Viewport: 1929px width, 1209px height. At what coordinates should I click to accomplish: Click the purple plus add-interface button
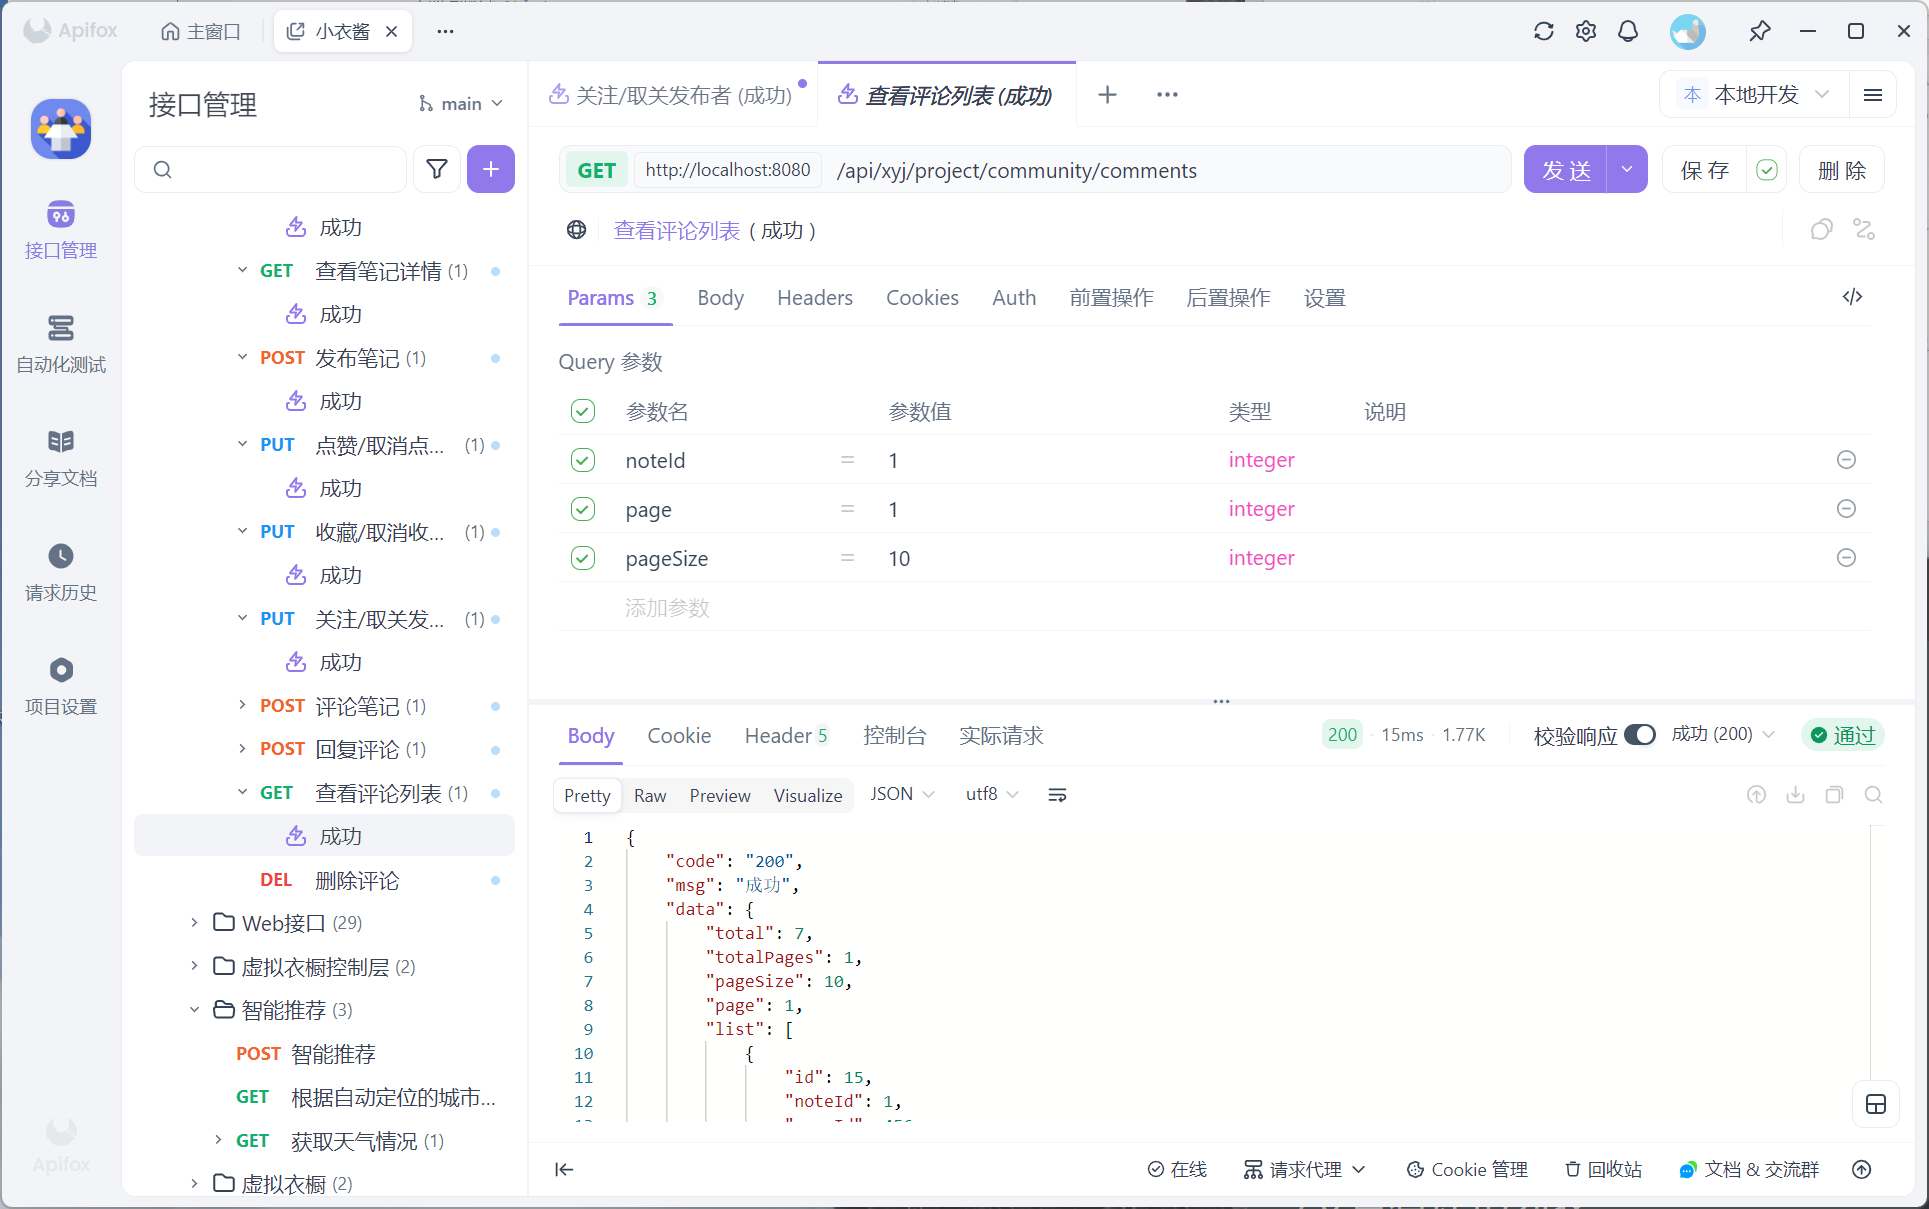(490, 169)
